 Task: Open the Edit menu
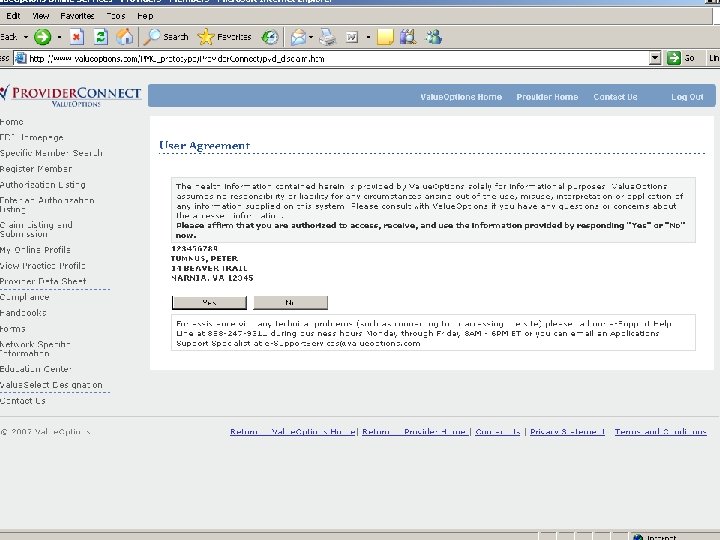pos(13,16)
